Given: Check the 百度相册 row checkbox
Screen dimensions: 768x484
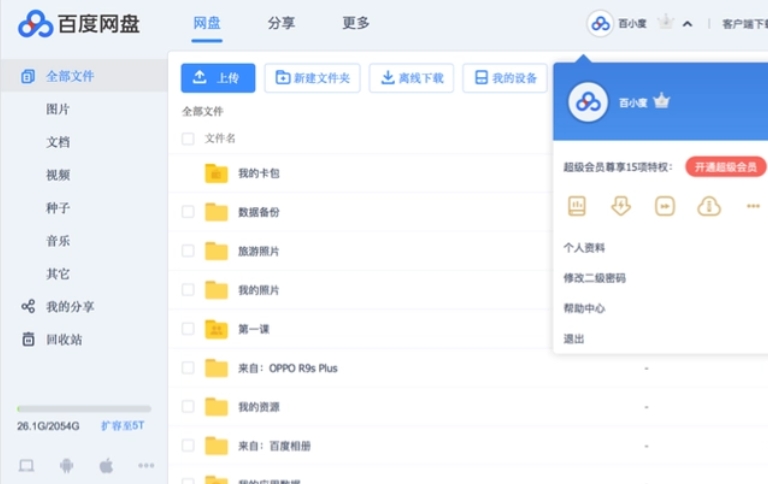Looking at the screenshot, I should click(188, 445).
